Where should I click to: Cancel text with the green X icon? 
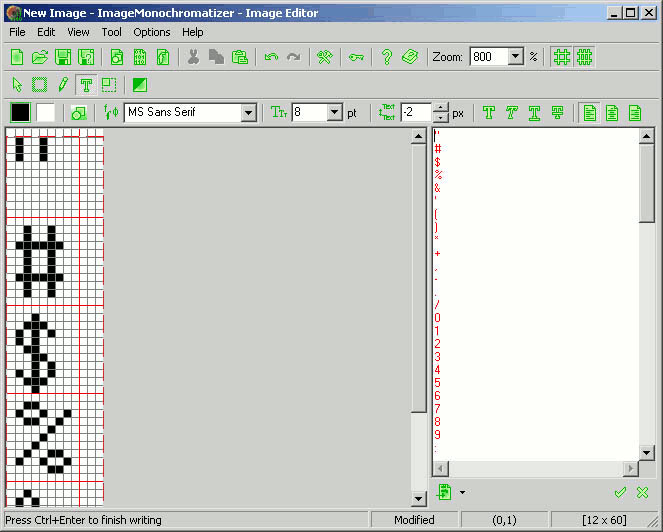pos(642,492)
